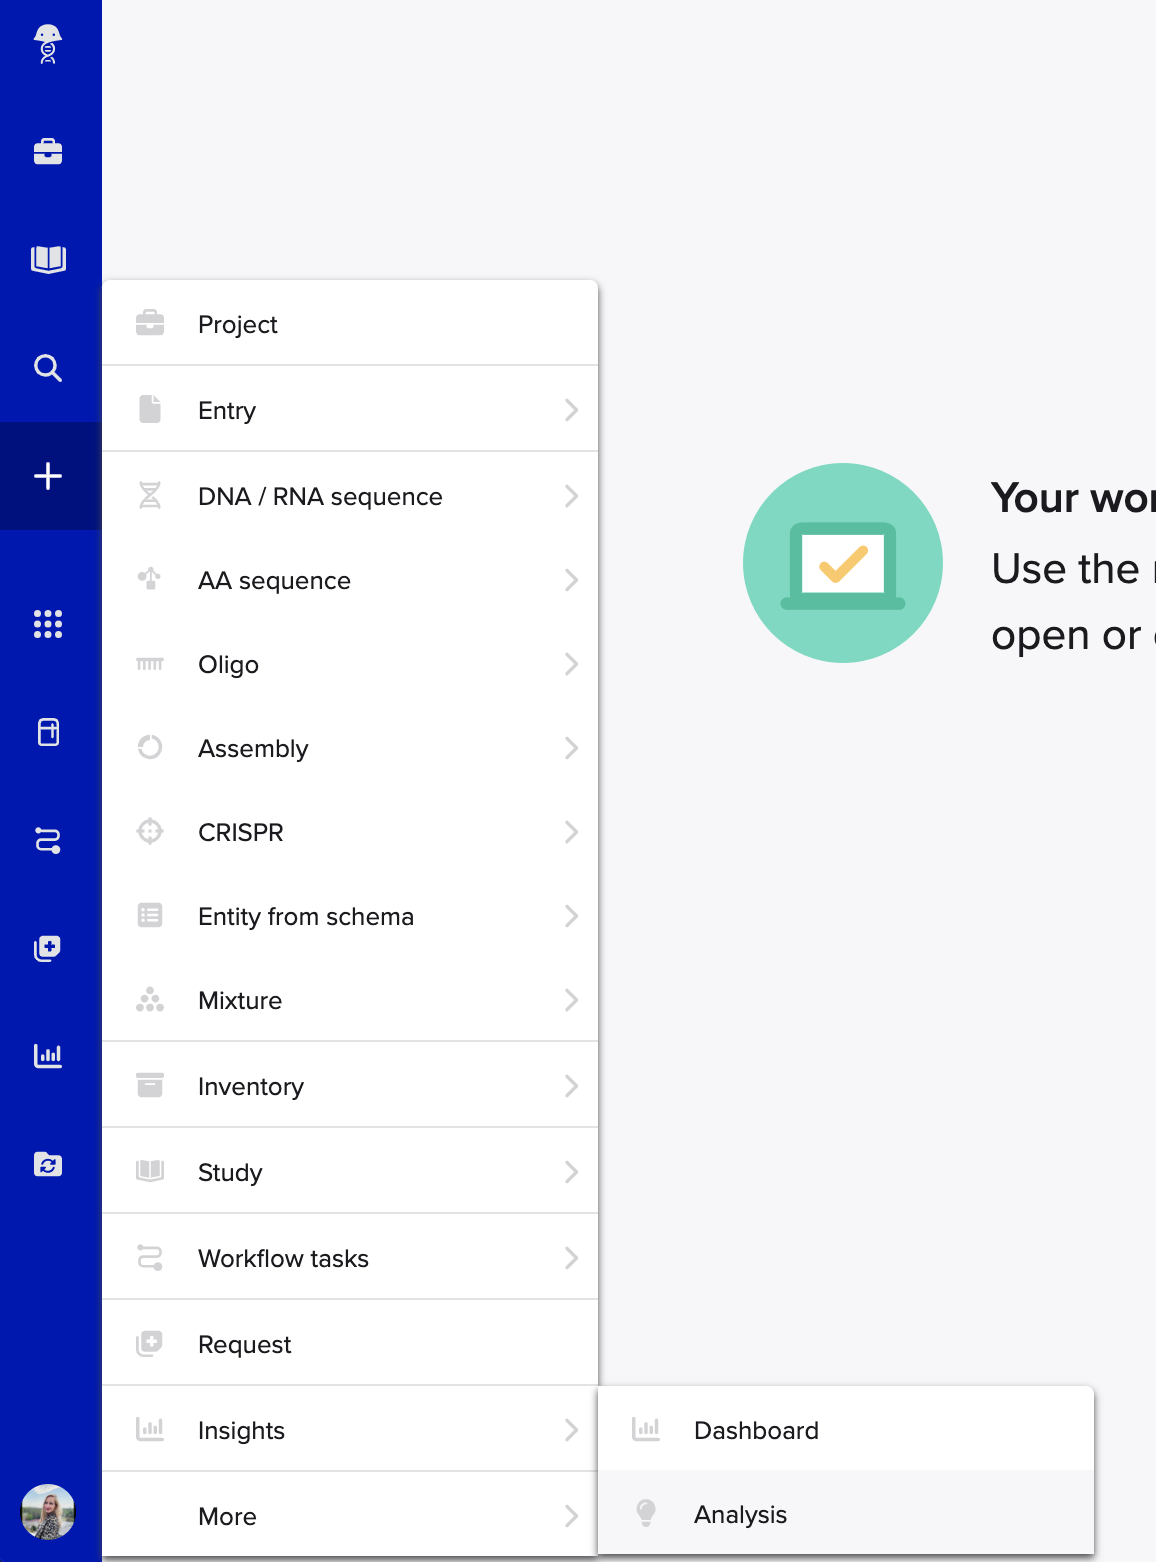Image resolution: width=1156 pixels, height=1562 pixels.
Task: Open the Workflows icon in sidebar
Action: (48, 840)
